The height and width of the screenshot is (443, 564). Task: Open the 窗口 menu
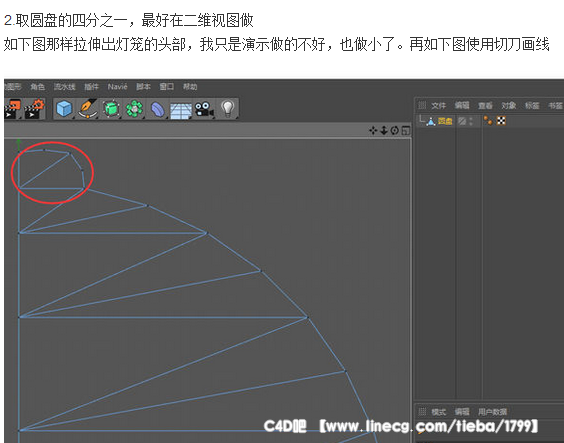167,87
